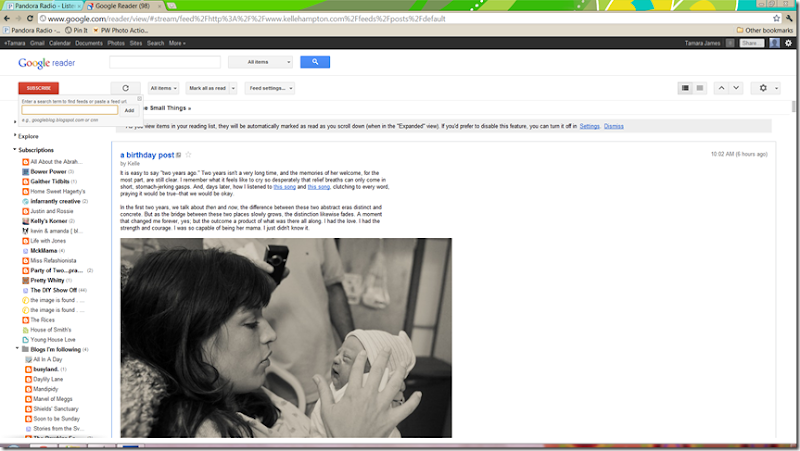Open the settings gear dropdown arrow
The height and width of the screenshot is (451, 800).
(776, 88)
